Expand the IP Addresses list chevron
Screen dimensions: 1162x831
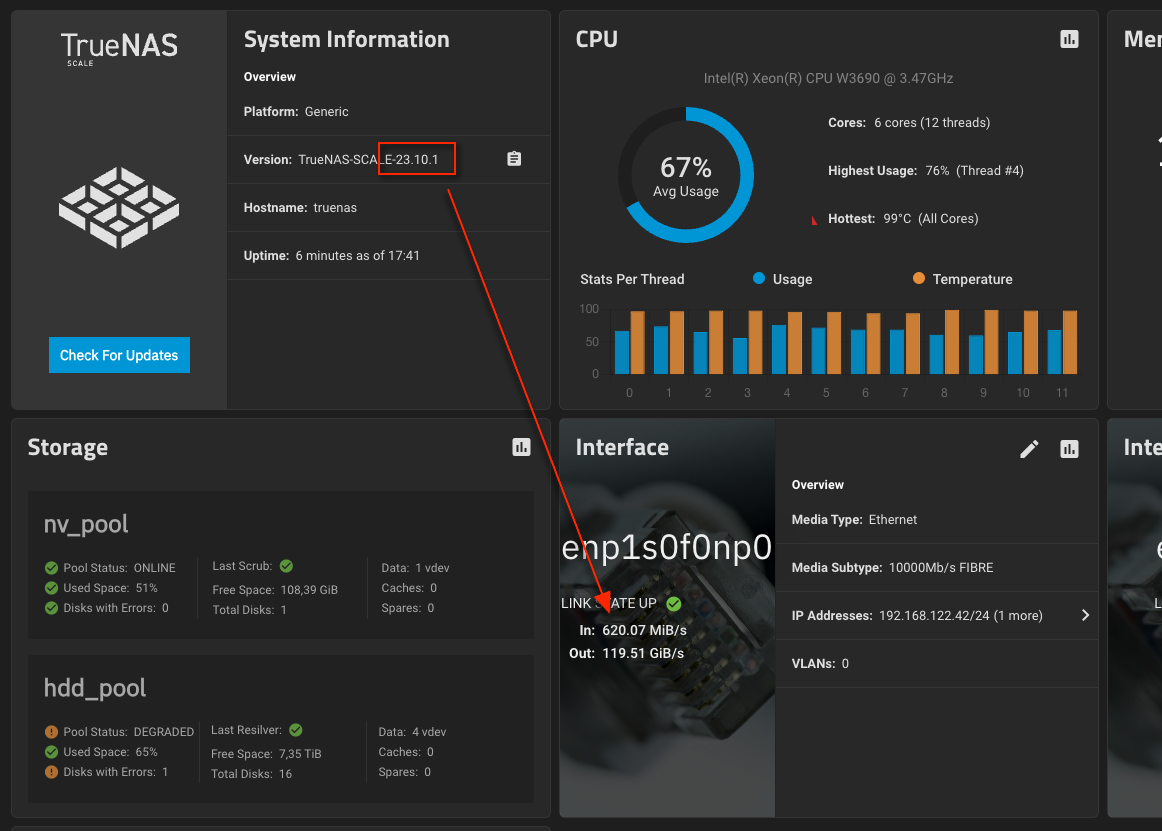click(1085, 615)
